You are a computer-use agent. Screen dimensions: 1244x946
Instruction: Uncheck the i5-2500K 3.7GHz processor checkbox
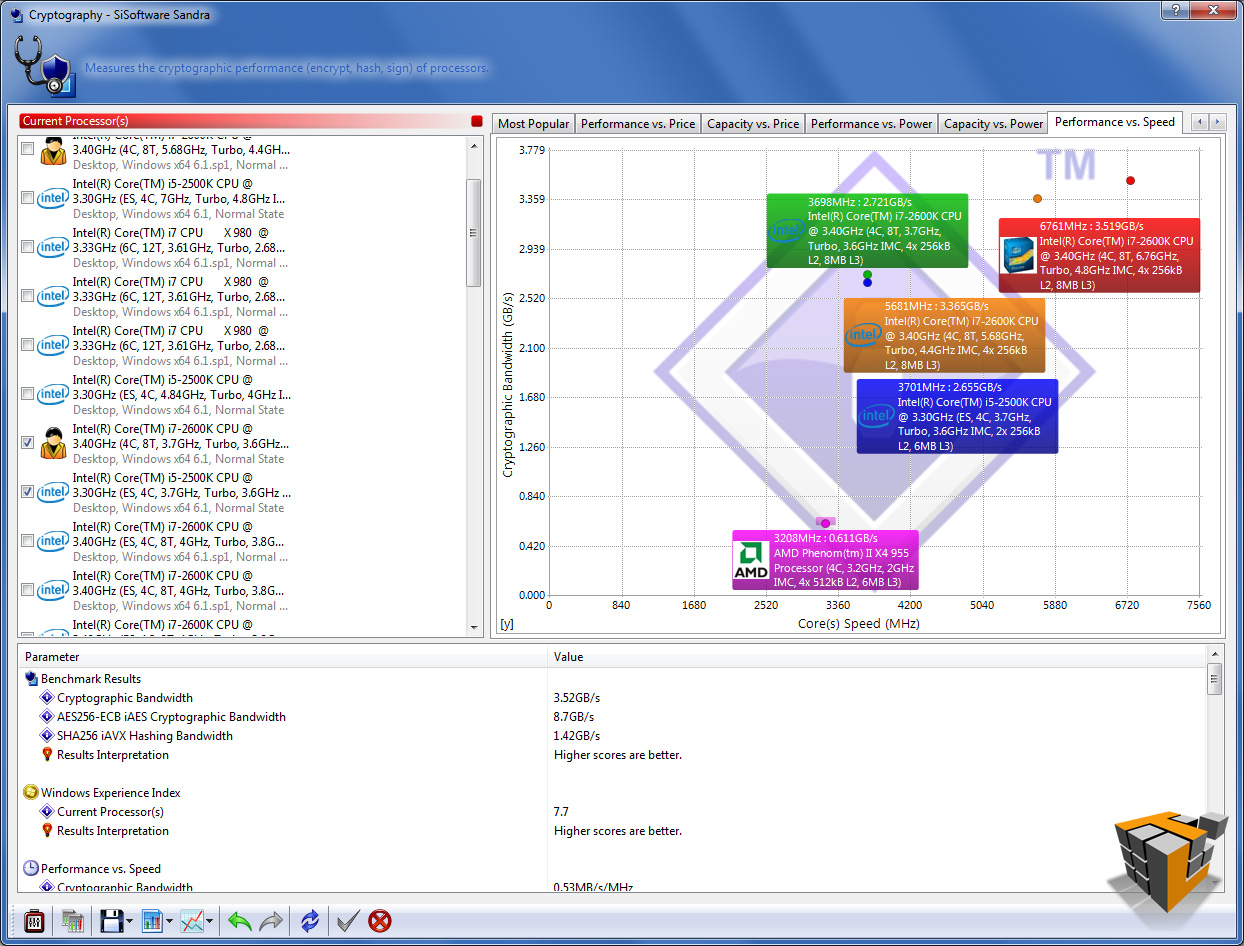(27, 492)
